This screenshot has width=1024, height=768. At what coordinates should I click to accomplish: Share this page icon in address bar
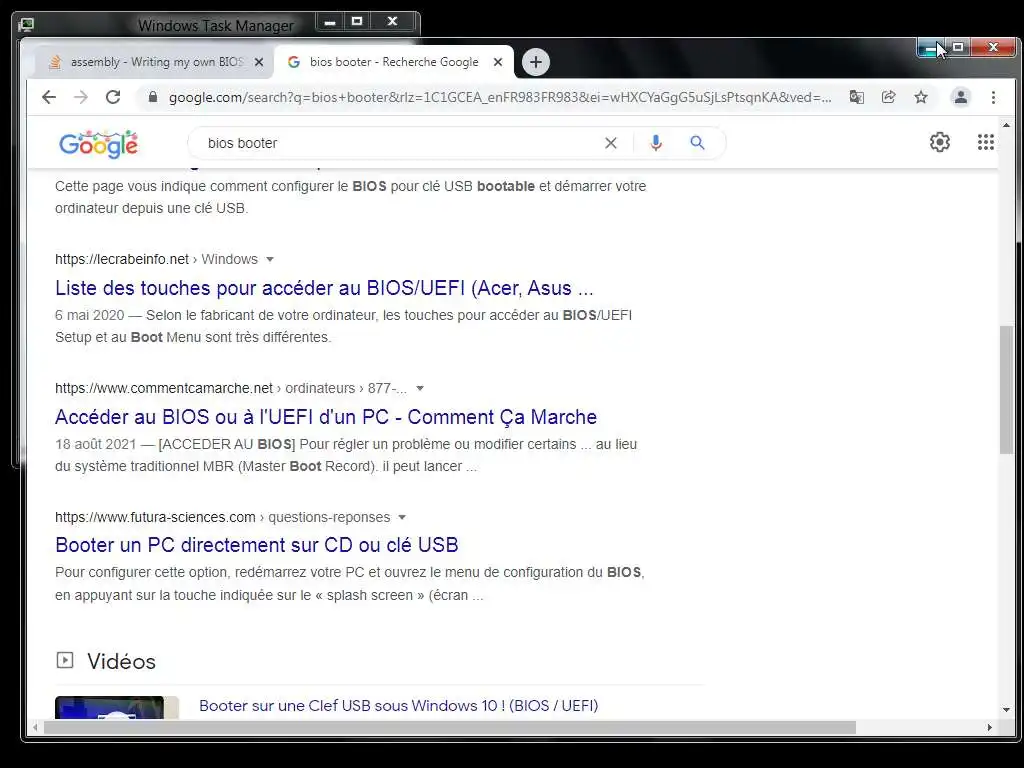[889, 97]
